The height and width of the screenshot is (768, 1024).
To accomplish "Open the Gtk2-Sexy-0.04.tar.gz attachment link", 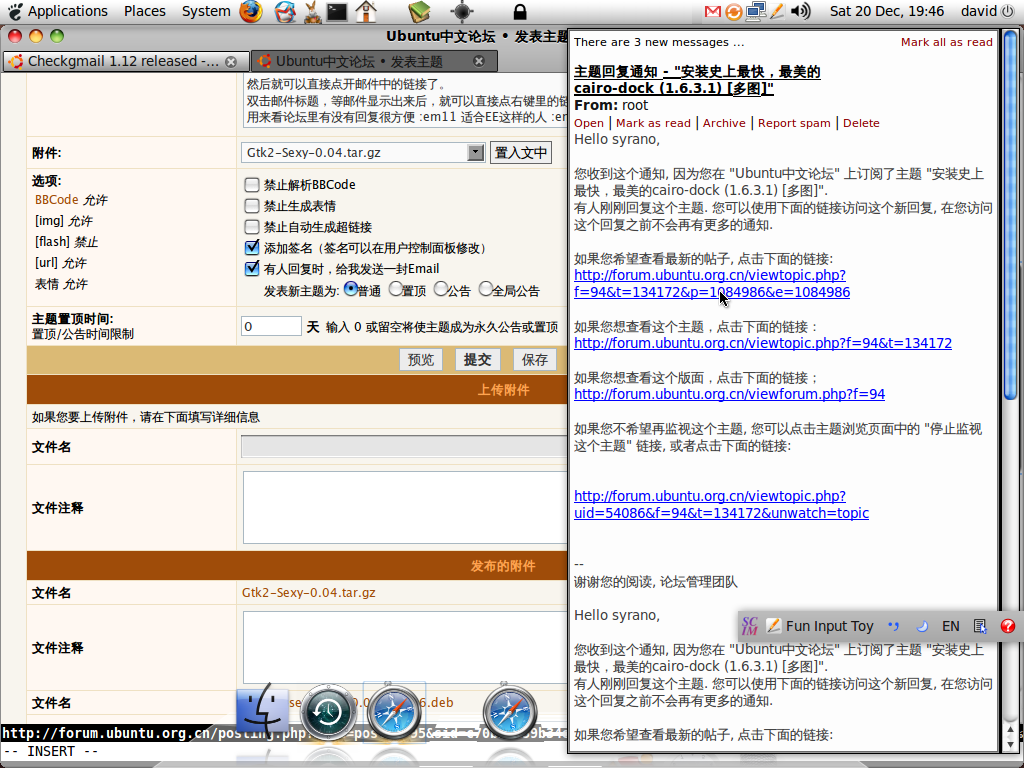I will point(308,592).
